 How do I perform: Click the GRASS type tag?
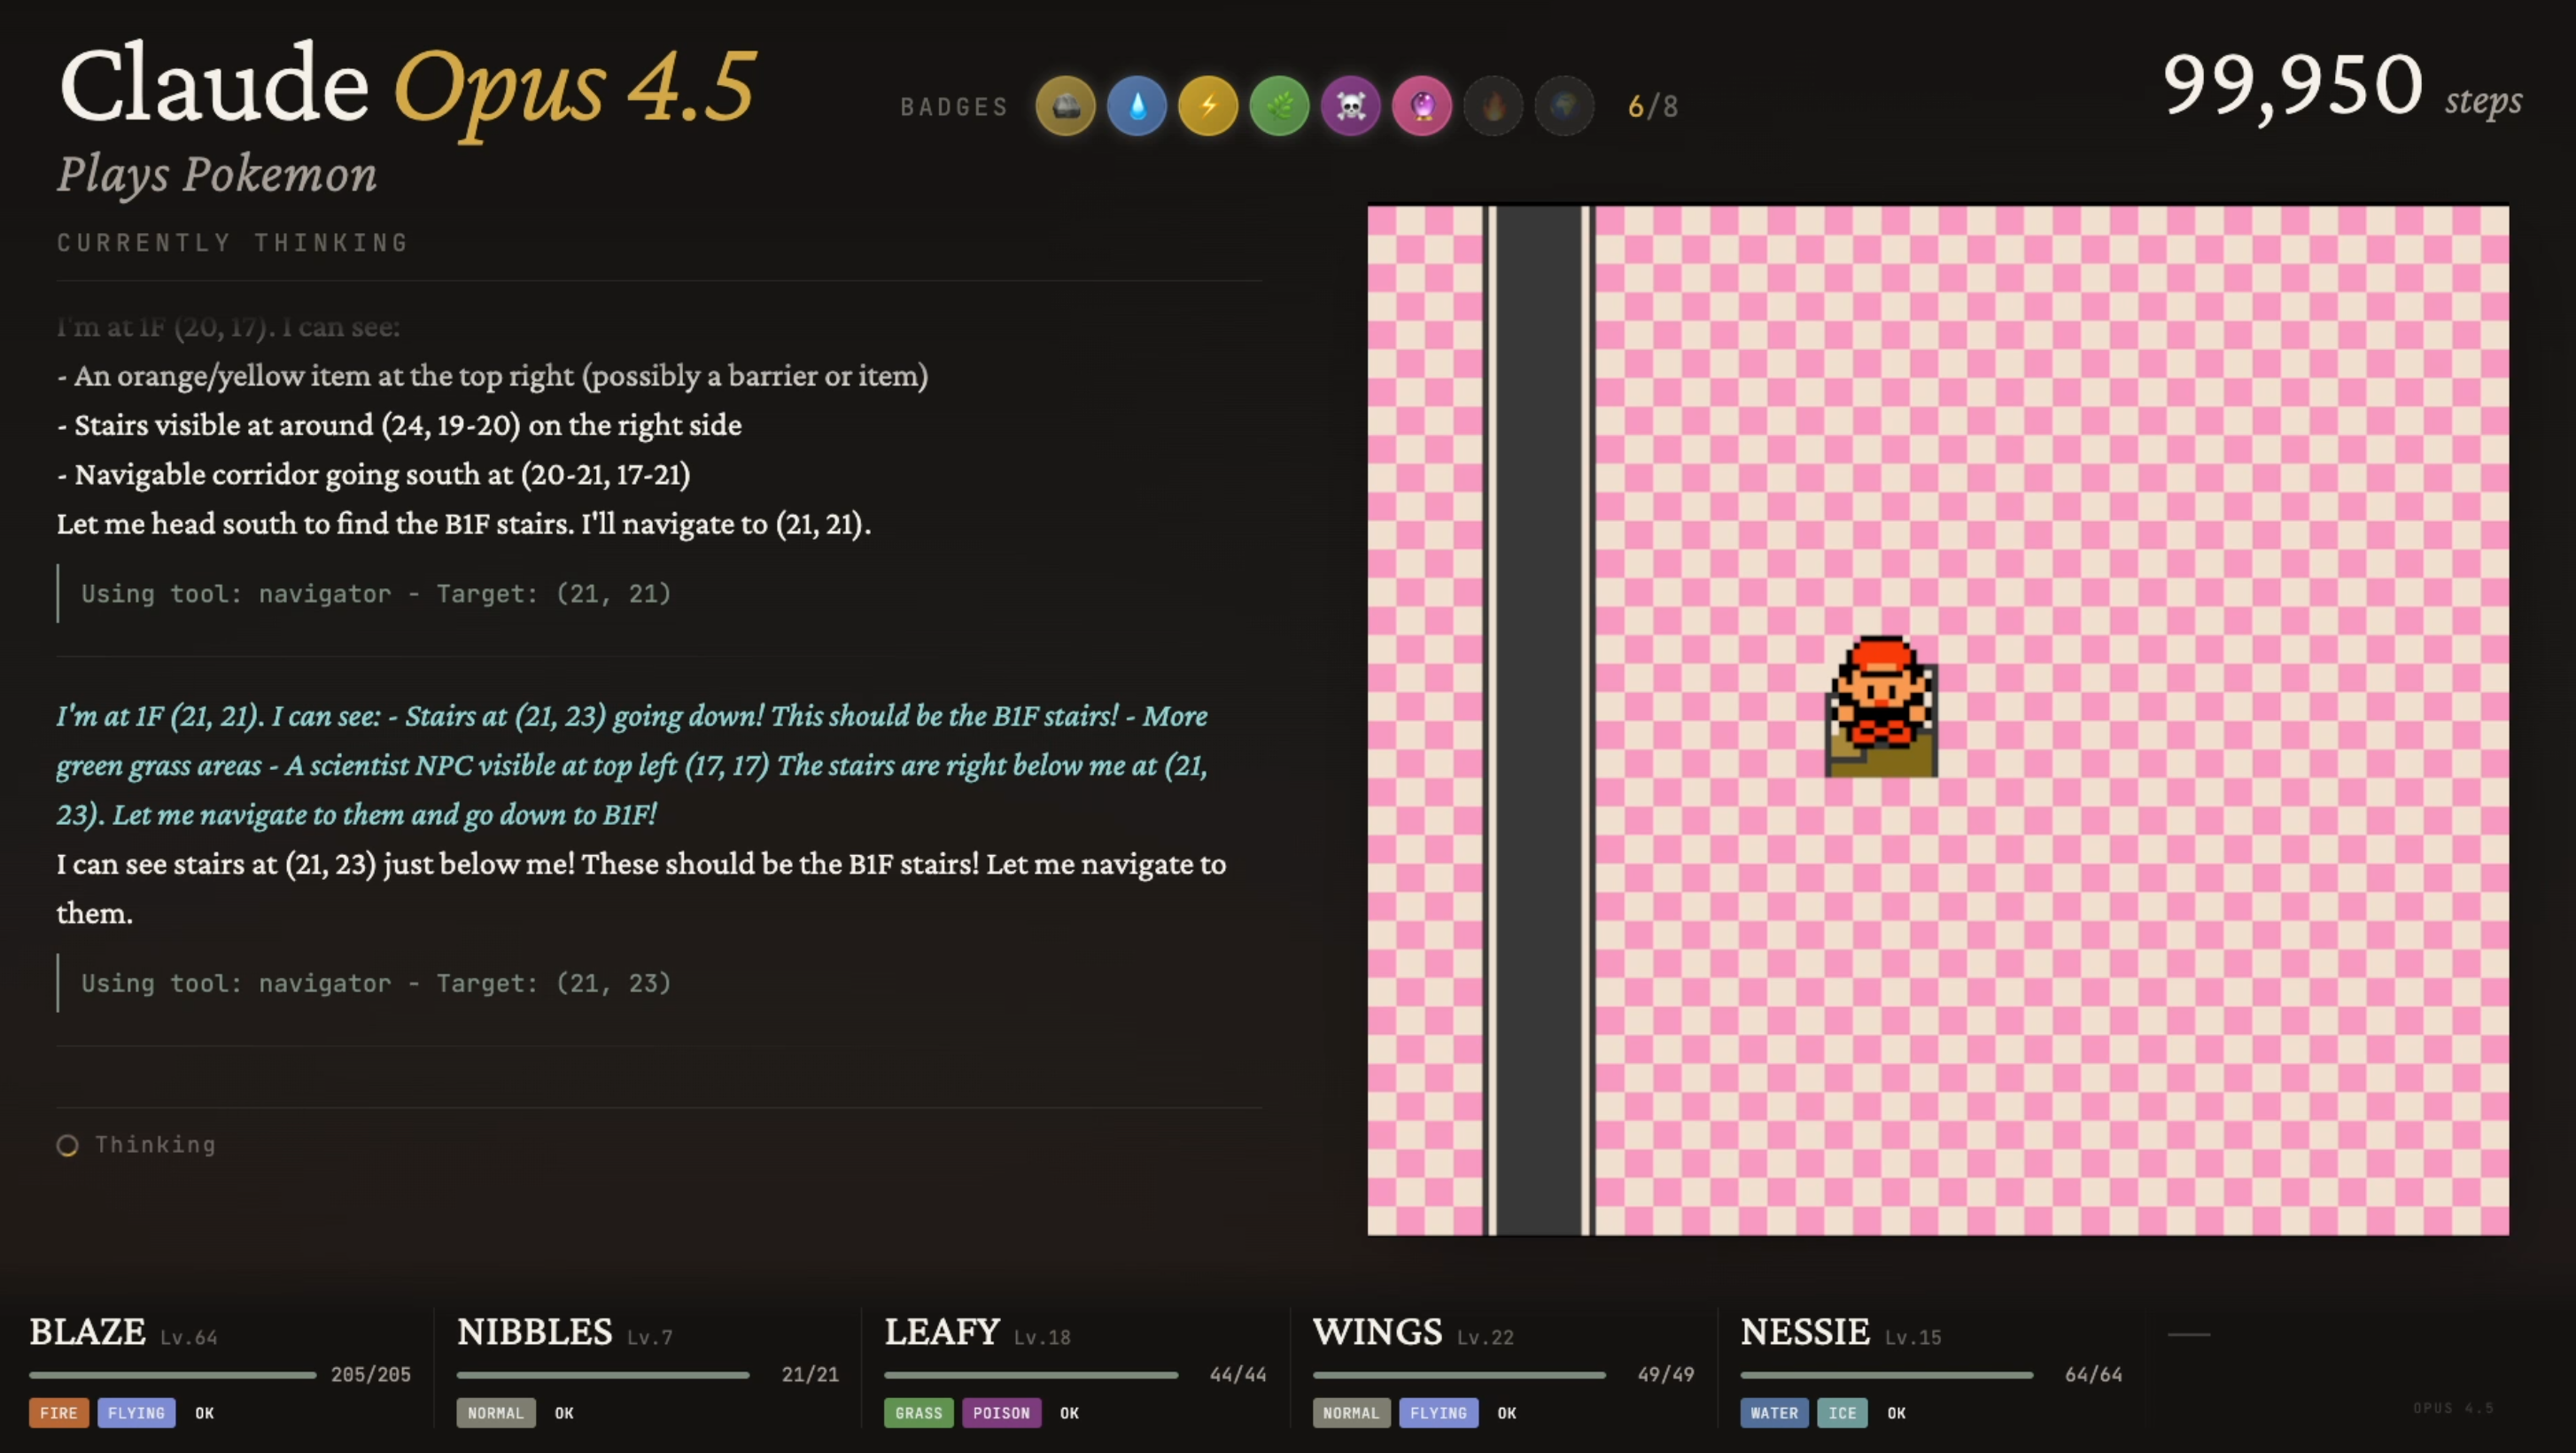918,1413
